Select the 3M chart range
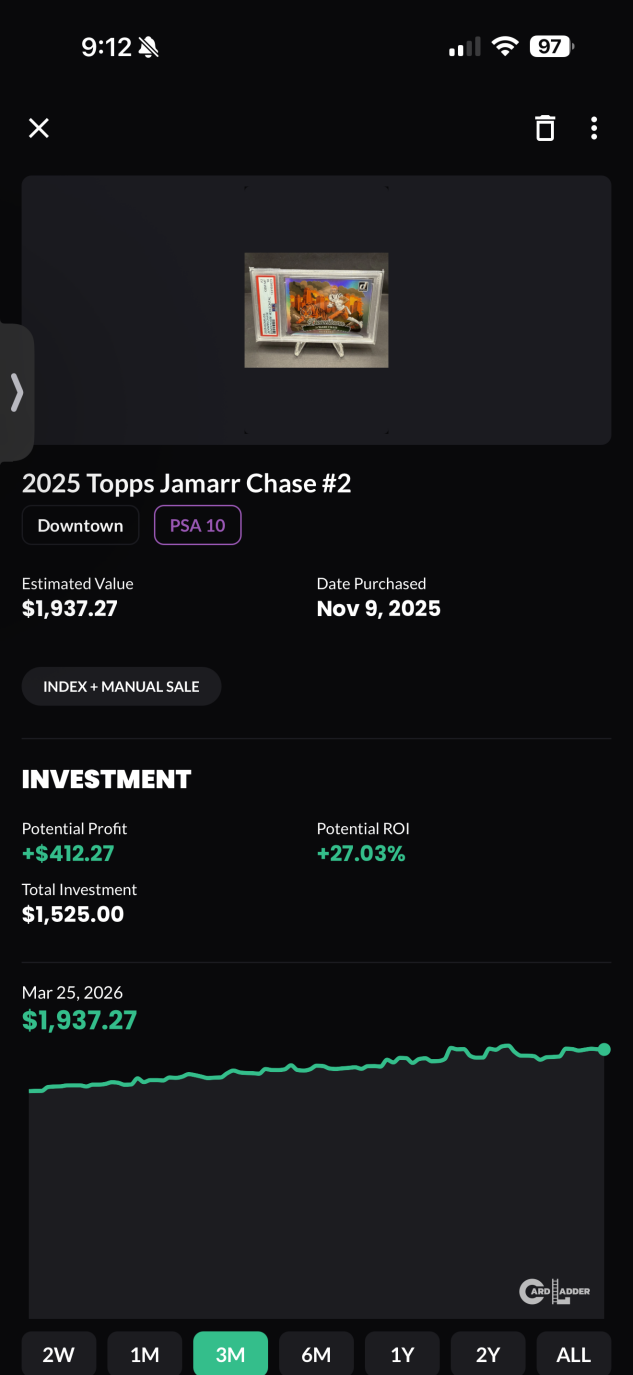Image resolution: width=633 pixels, height=1375 pixels. click(x=230, y=1354)
